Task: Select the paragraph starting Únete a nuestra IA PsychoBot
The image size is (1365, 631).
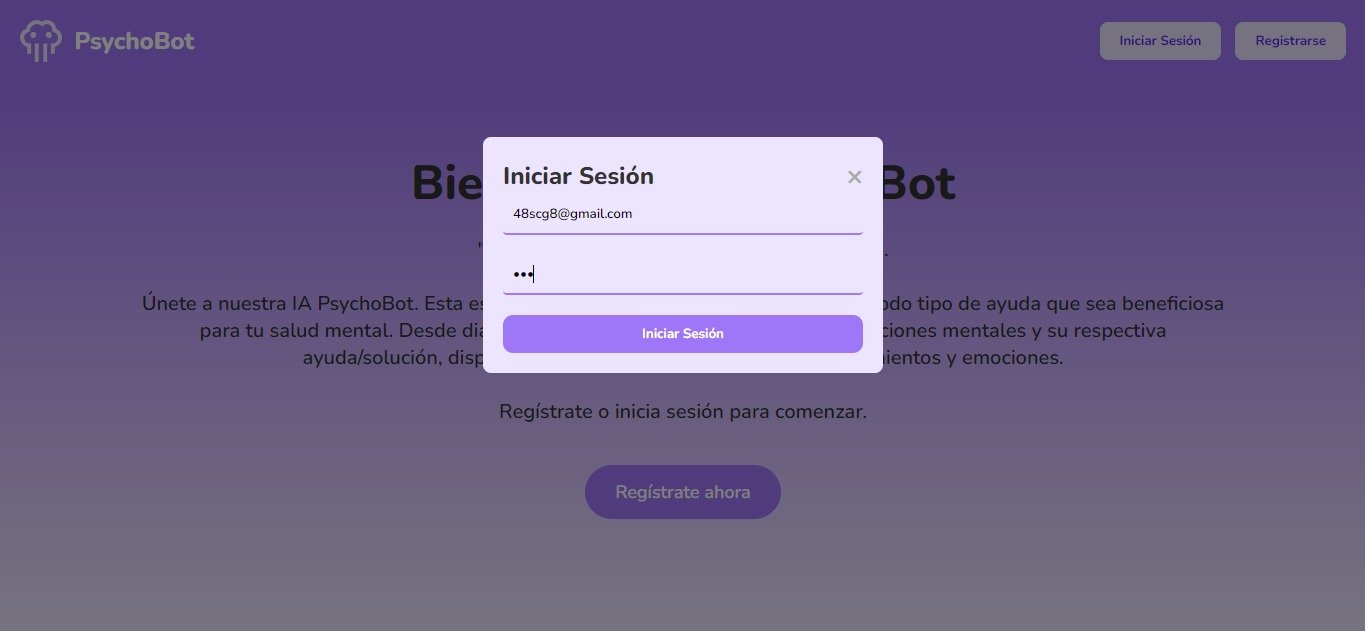Action: pos(683,330)
